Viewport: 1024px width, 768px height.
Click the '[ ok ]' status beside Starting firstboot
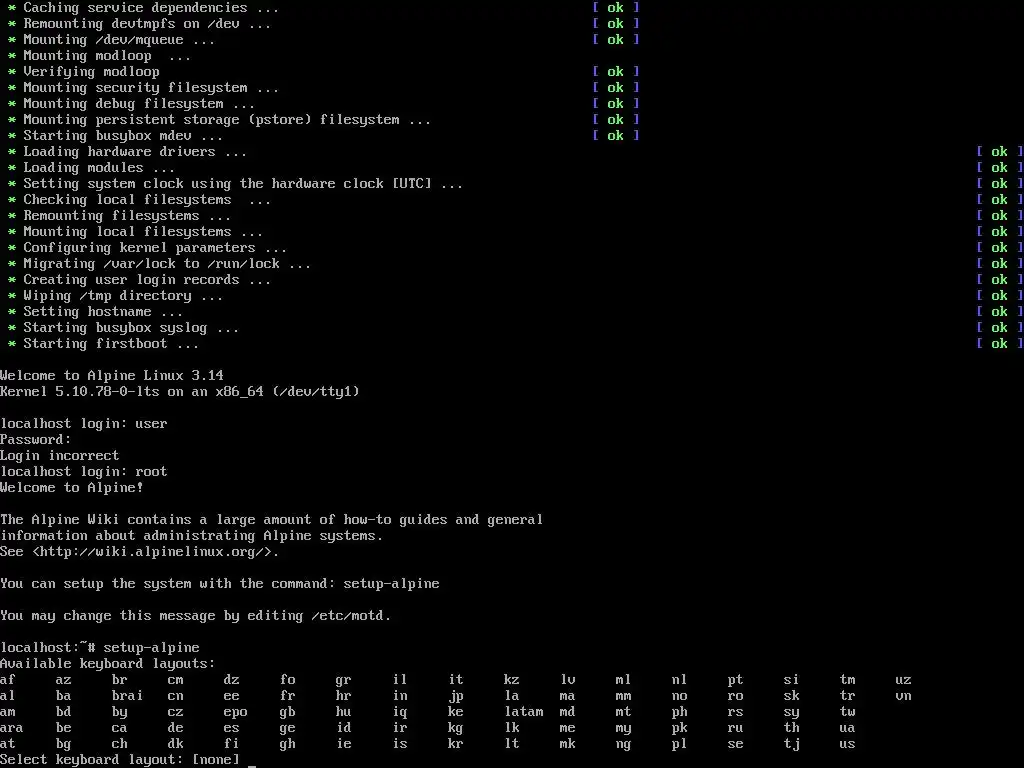click(1000, 344)
